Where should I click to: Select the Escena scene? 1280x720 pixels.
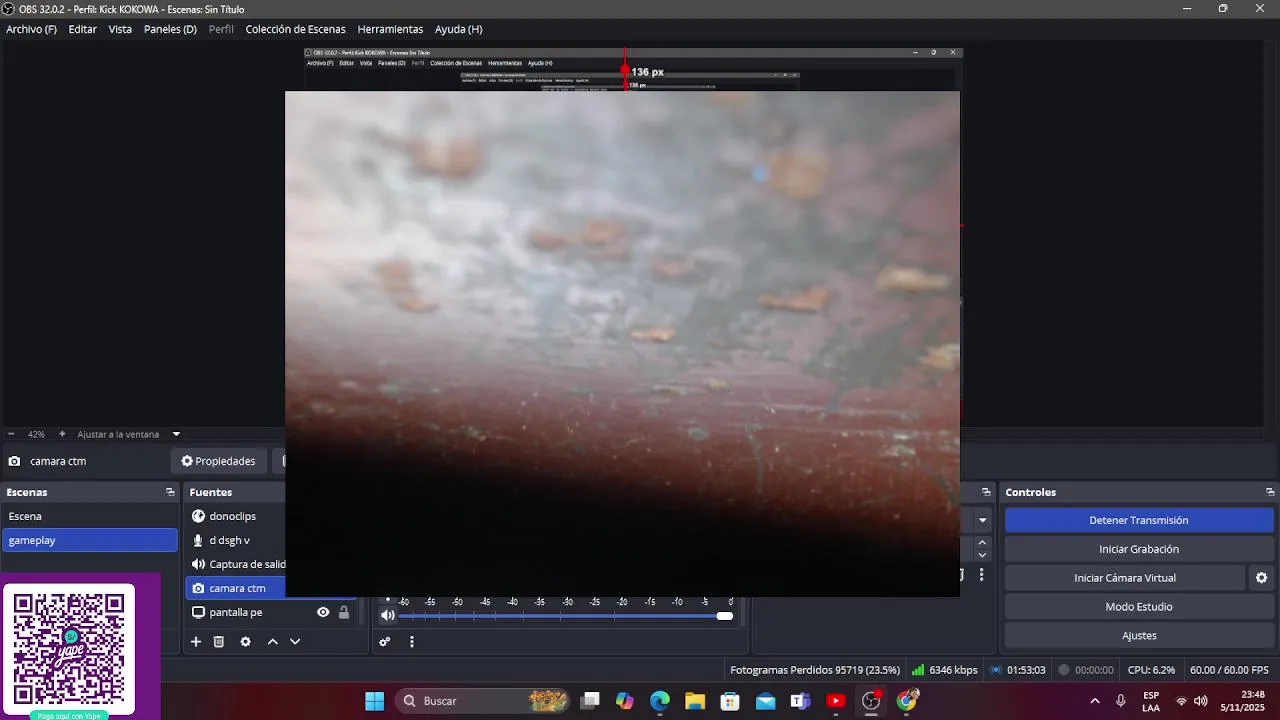point(90,516)
